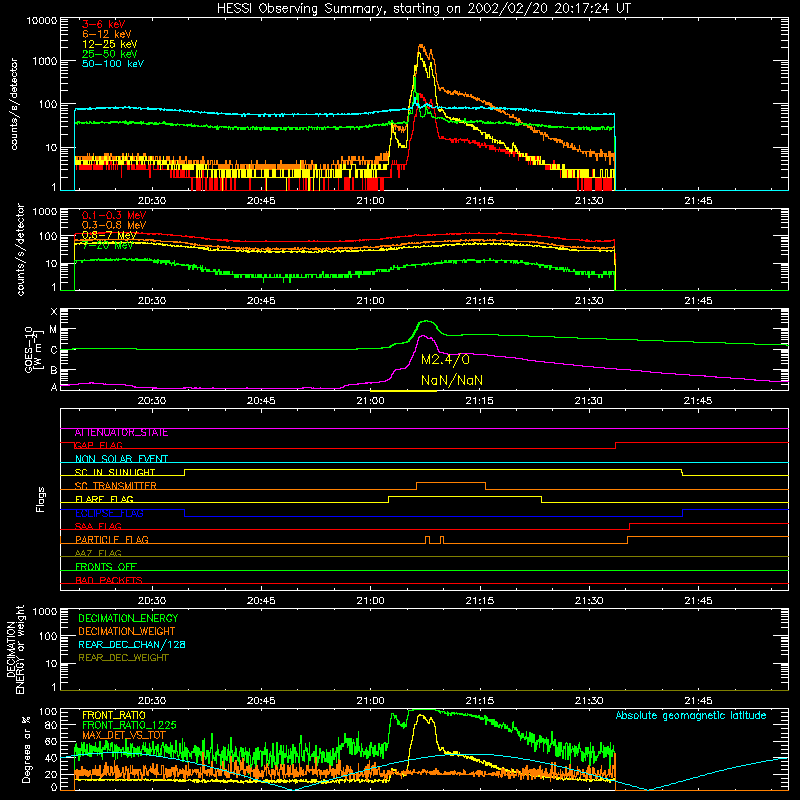The height and width of the screenshot is (800, 800).
Task: Select the DECIMATION_WEIGHT legend label
Action: coord(127,631)
